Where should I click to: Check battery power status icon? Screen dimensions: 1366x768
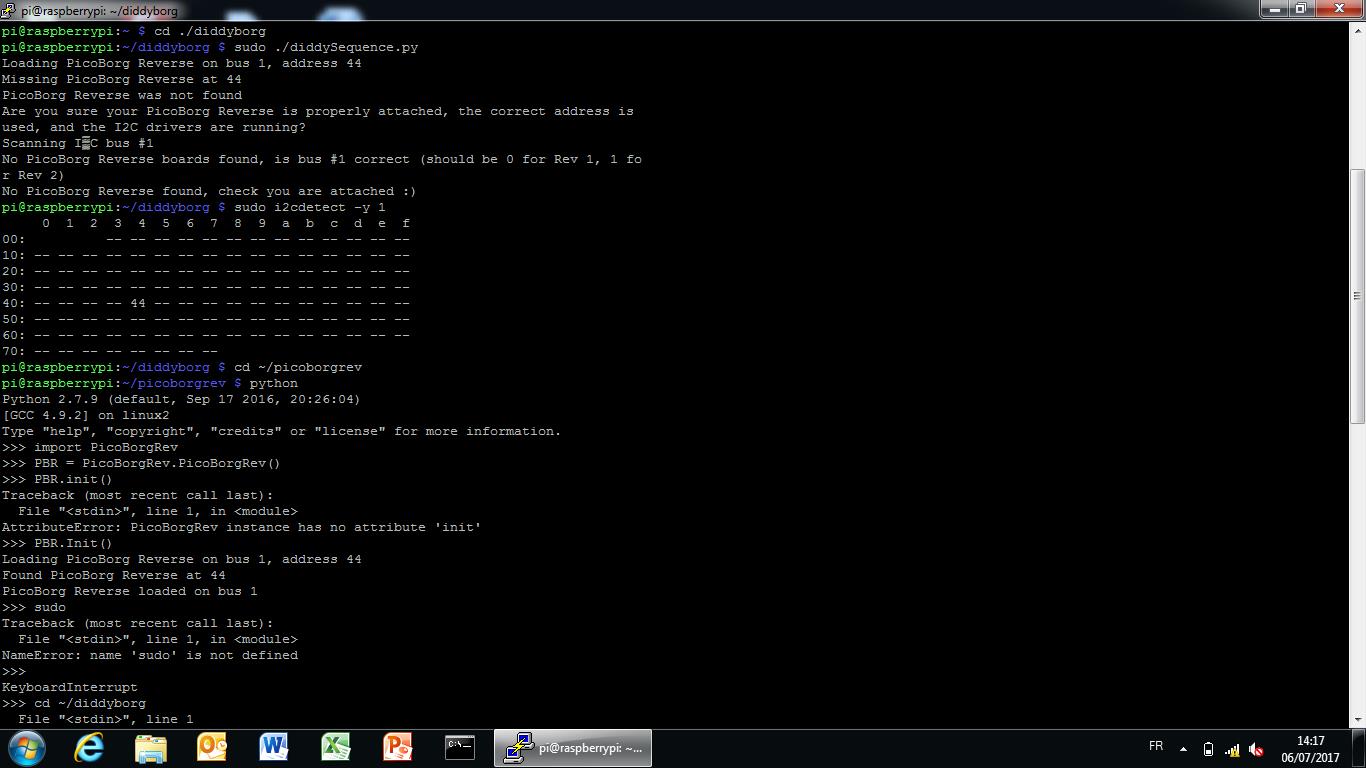coord(1208,749)
